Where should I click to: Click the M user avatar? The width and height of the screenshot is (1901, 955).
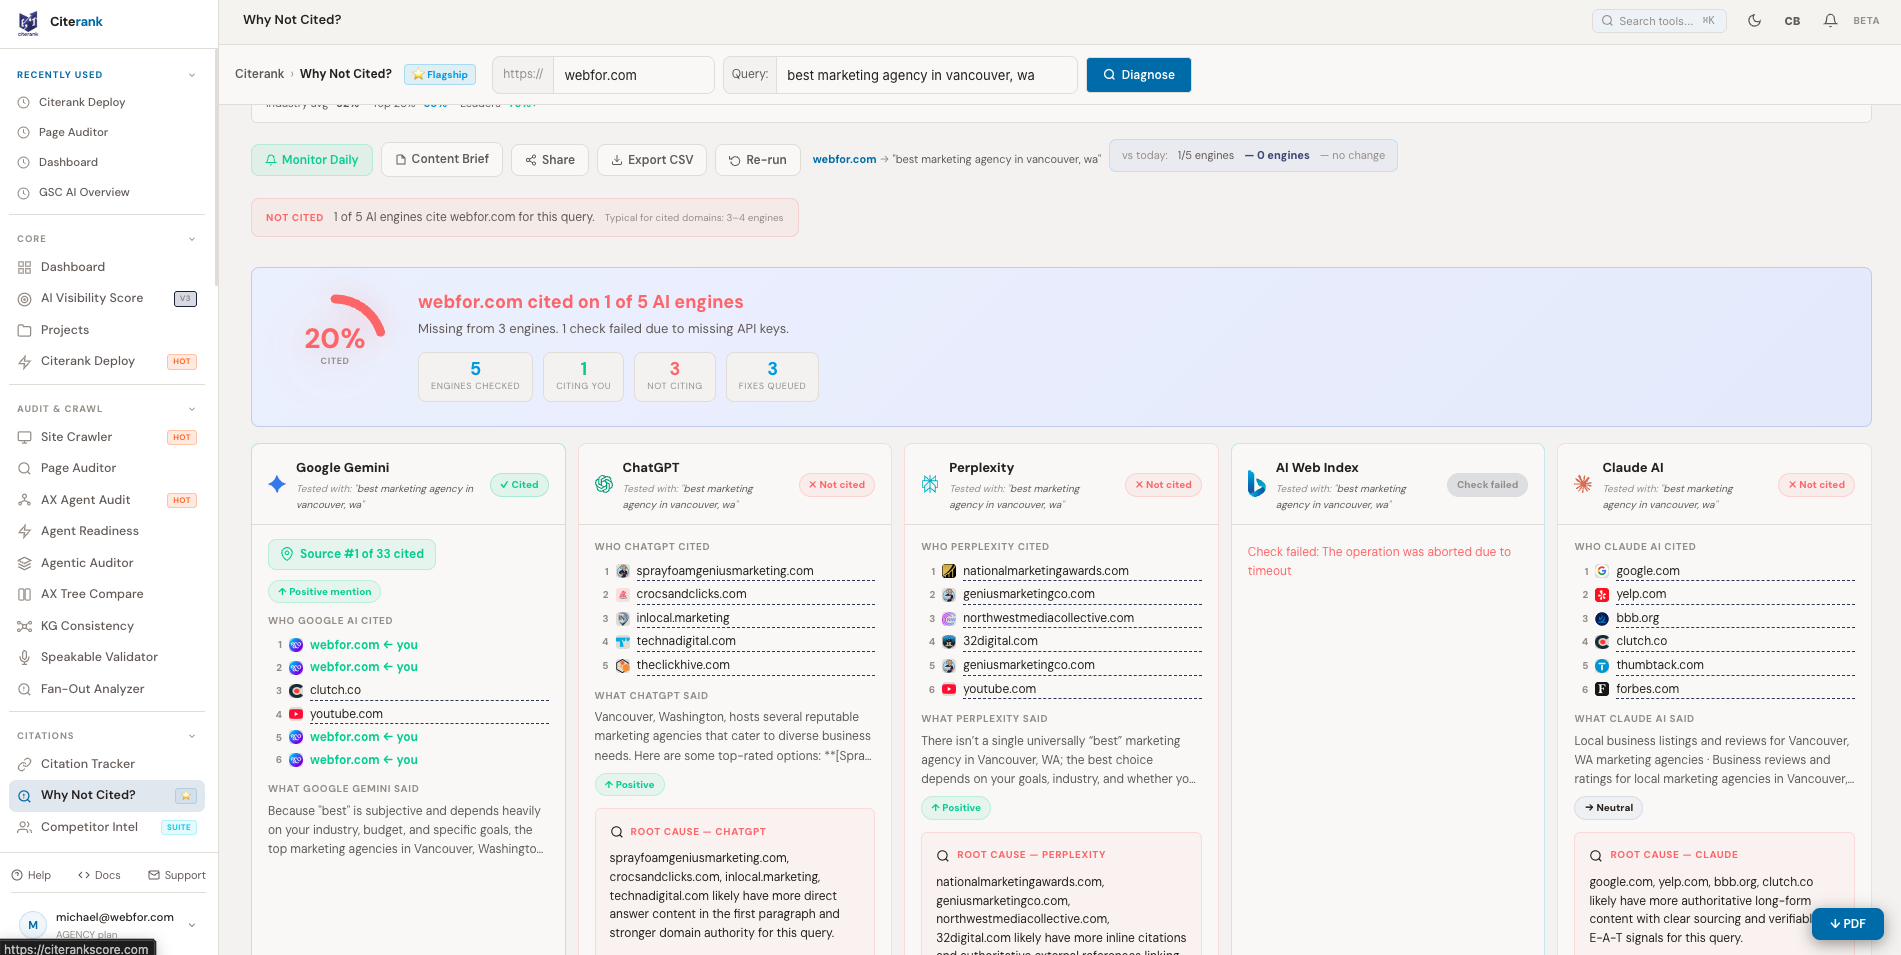pyautogui.click(x=33, y=925)
